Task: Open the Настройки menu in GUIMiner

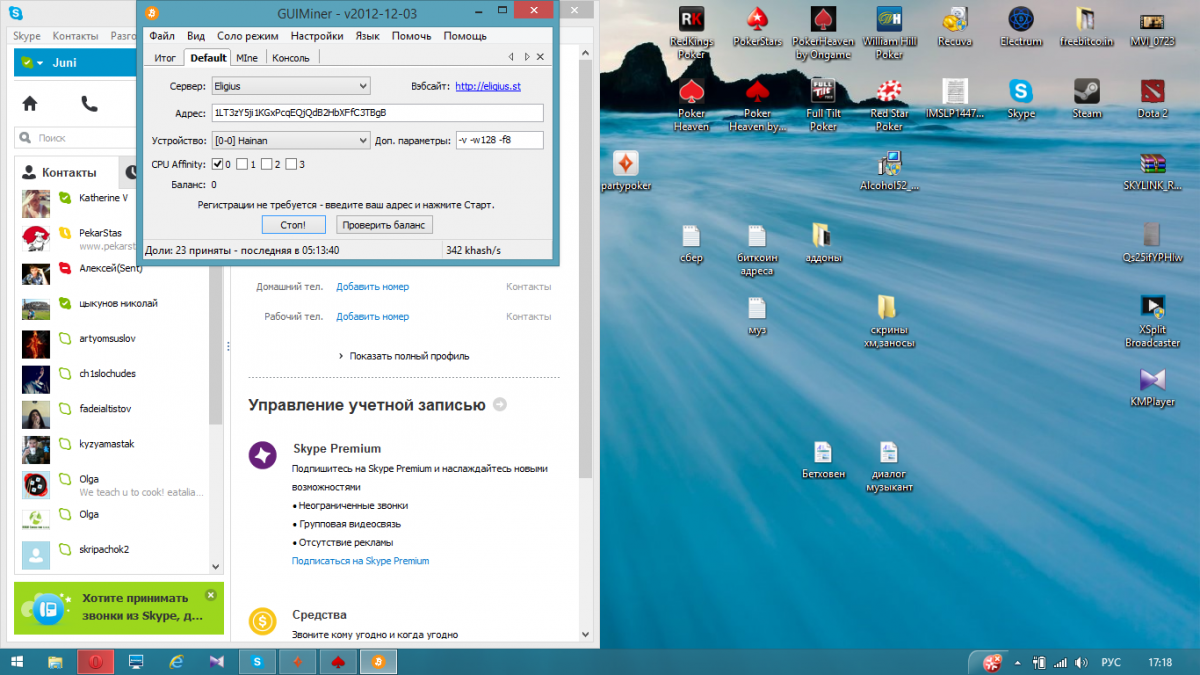Action: [317, 35]
